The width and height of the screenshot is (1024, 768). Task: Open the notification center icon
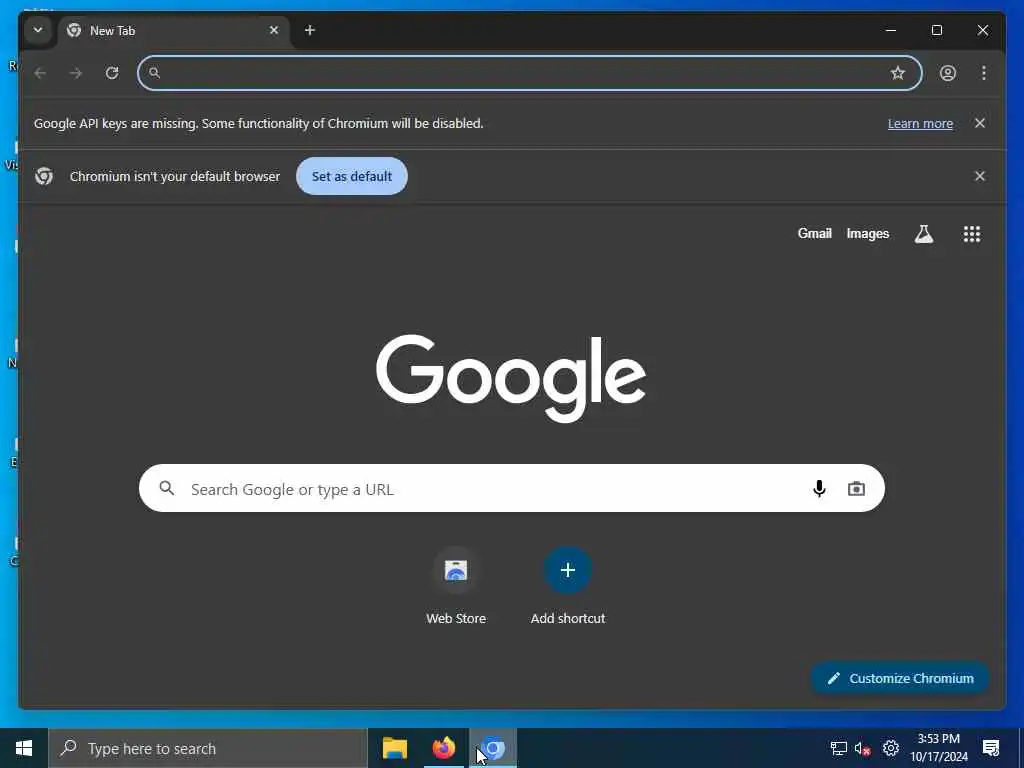(991, 748)
